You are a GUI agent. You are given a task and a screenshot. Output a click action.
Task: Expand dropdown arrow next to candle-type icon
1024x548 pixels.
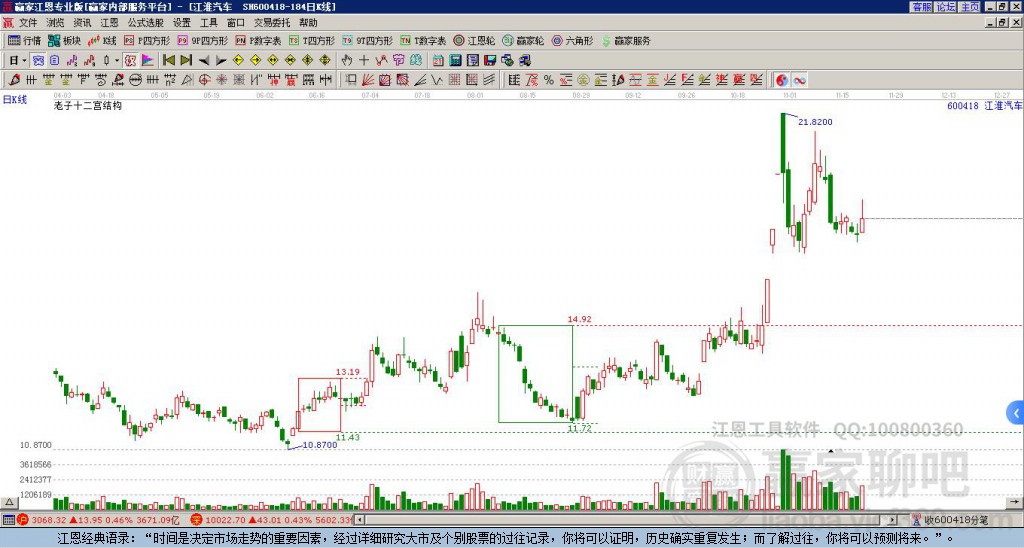click(x=117, y=61)
